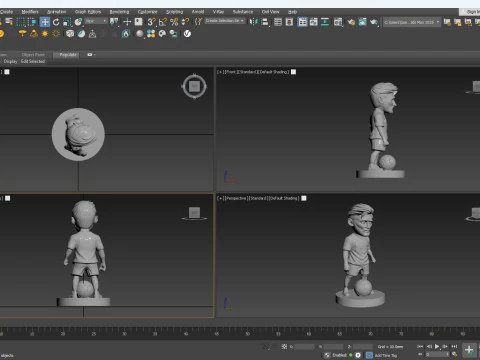
Task: Open the Modifiers menu
Action: pos(30,12)
